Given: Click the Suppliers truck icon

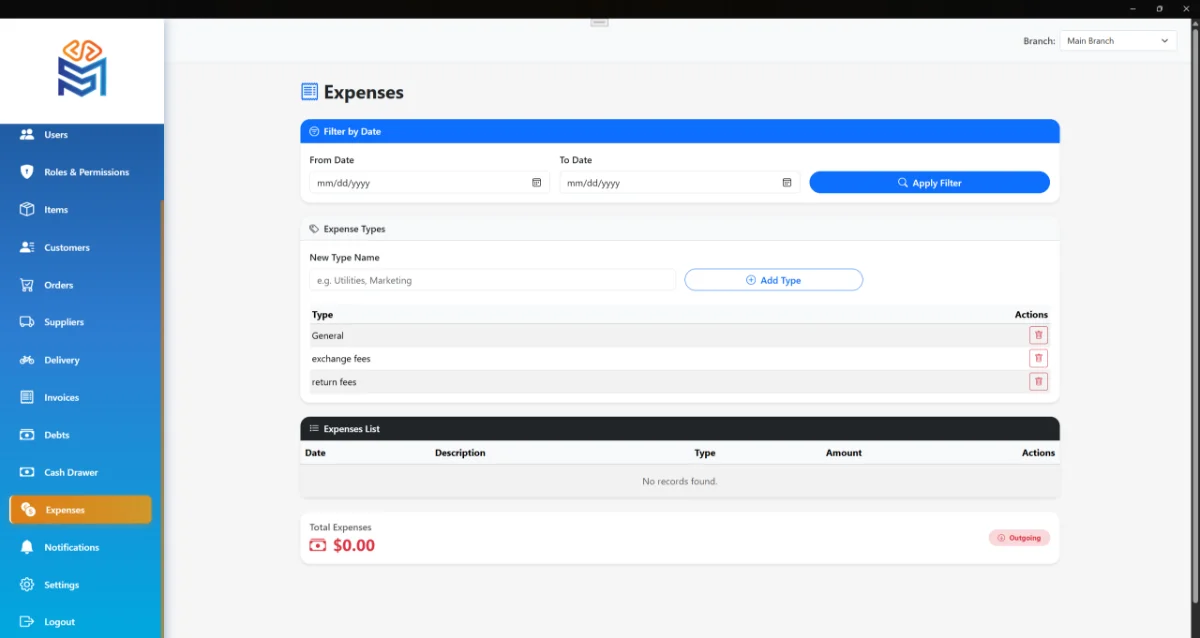Looking at the screenshot, I should [27, 322].
